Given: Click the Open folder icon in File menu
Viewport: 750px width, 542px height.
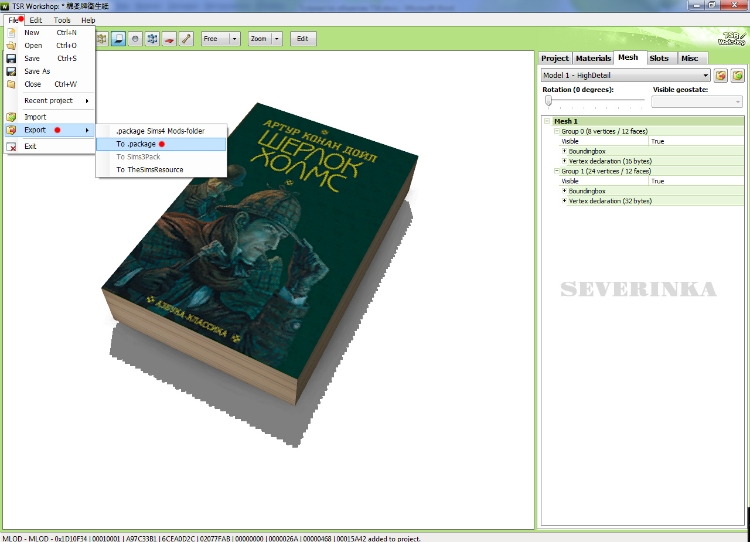Looking at the screenshot, I should click(11, 45).
